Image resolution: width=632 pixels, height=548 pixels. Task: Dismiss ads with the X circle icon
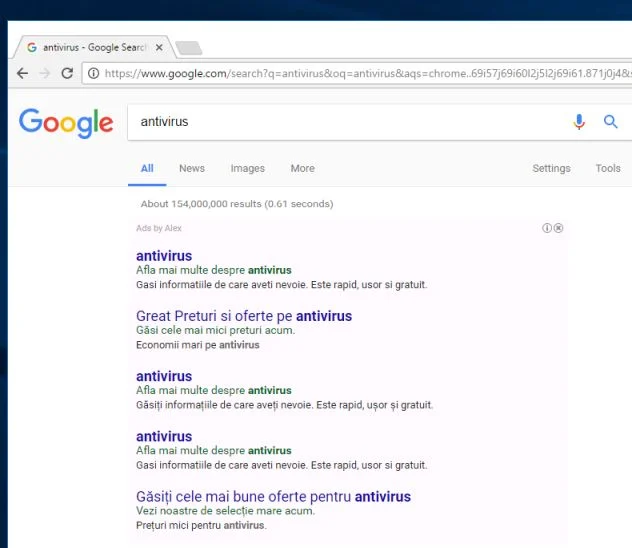[x=558, y=228]
